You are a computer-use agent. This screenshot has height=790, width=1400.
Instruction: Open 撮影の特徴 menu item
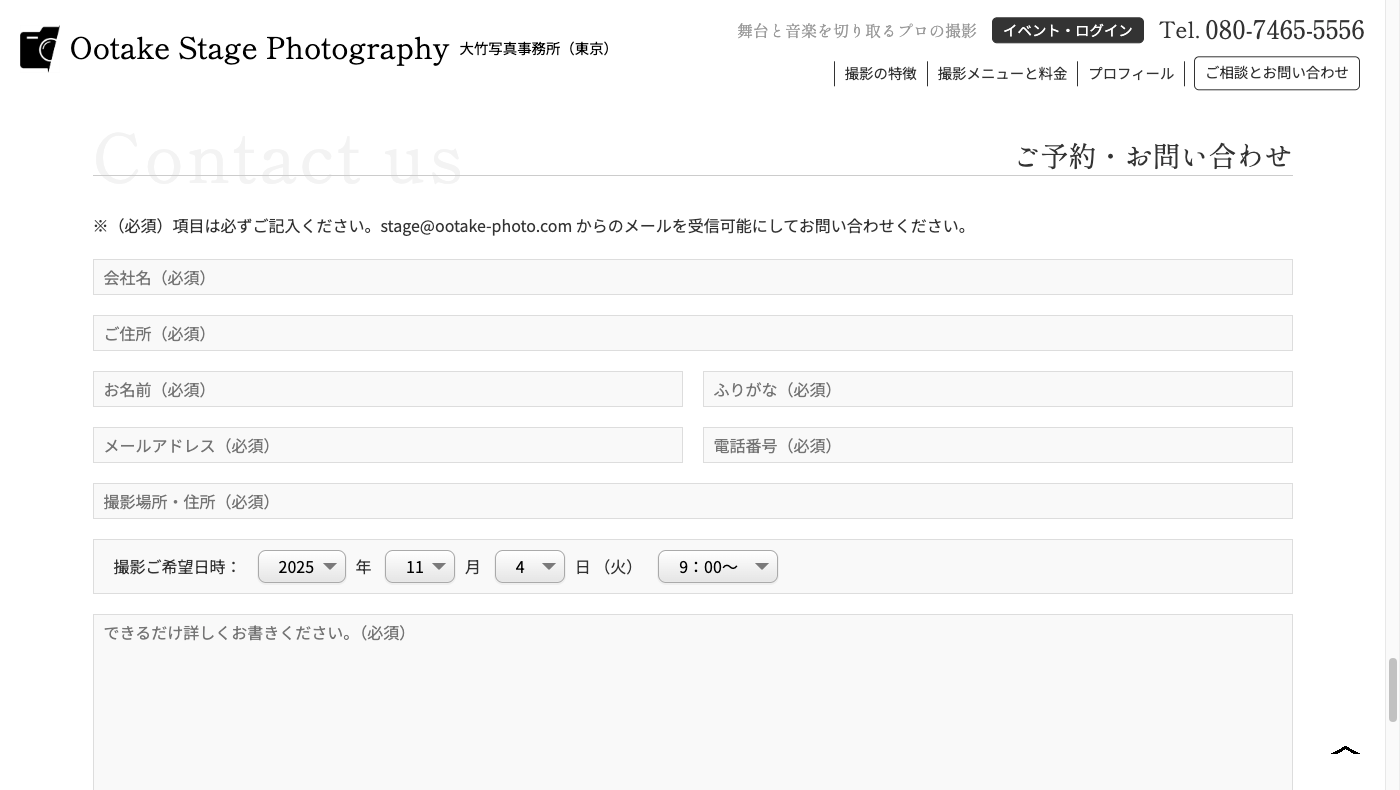[x=880, y=74]
